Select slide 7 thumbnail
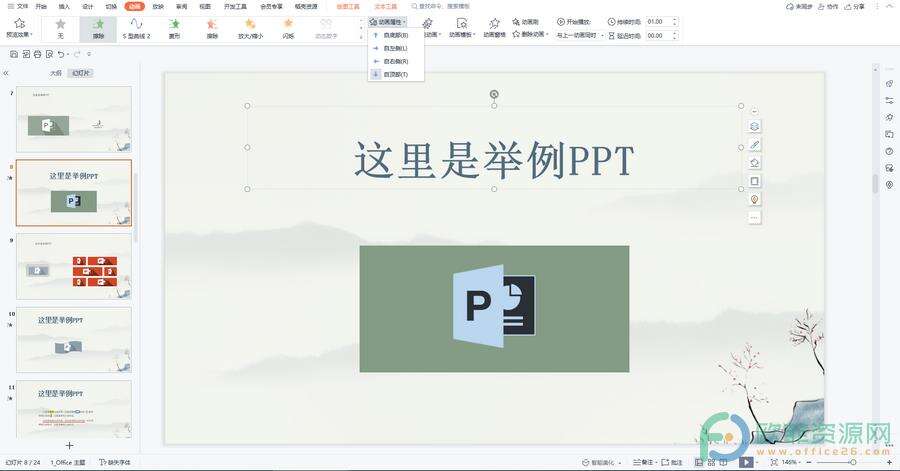This screenshot has height=471, width=900. pyautogui.click(x=74, y=119)
